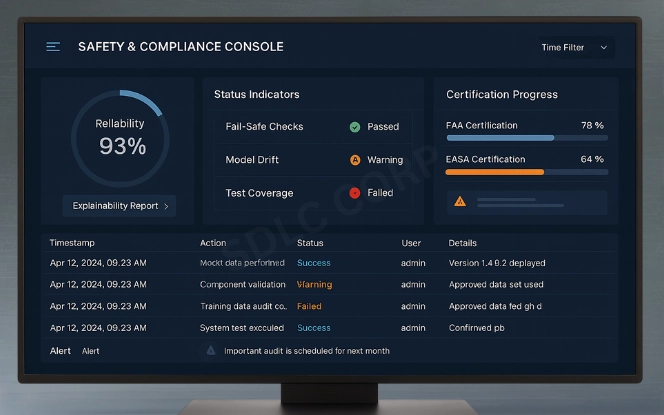Click the orange triangle certification alert icon
Screen dimensions: 664x415
pos(460,201)
